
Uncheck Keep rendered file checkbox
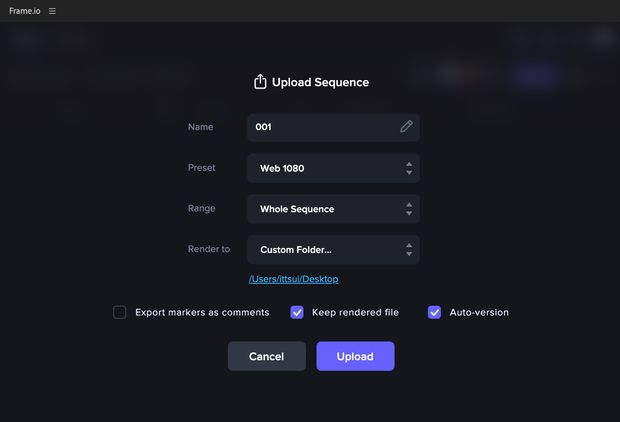coord(297,312)
